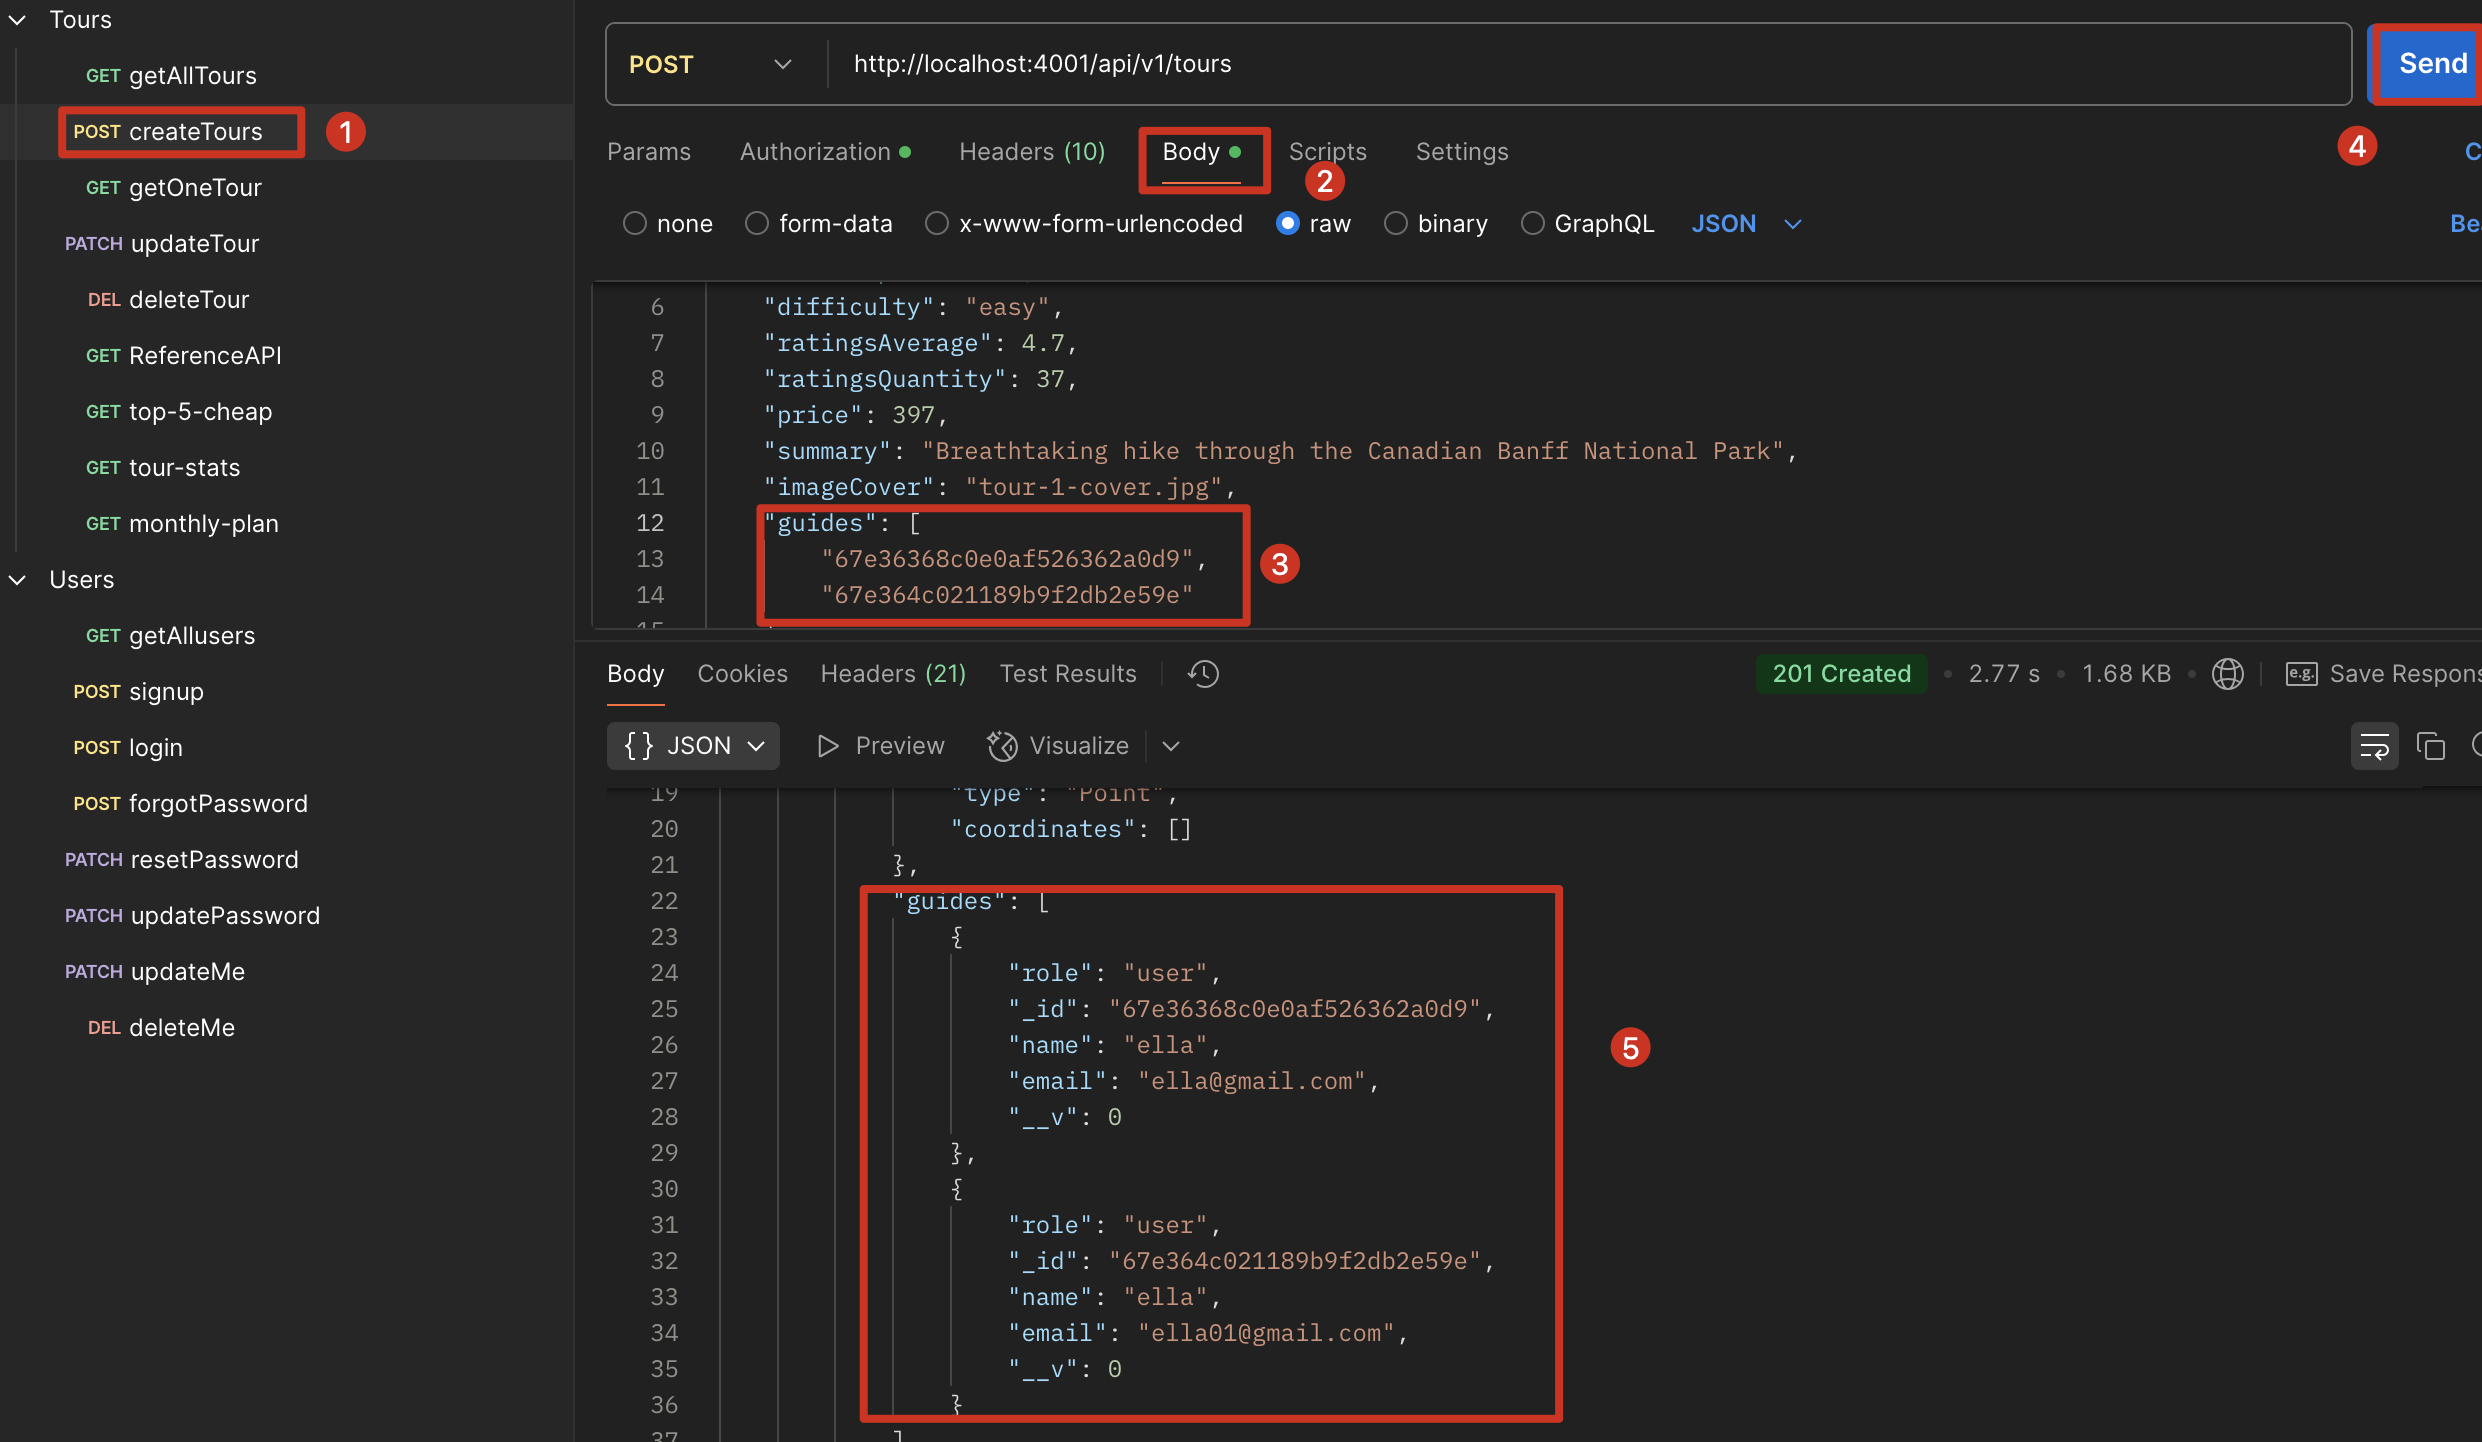
Task: Open the getAllTours GET request
Action: pos(192,76)
